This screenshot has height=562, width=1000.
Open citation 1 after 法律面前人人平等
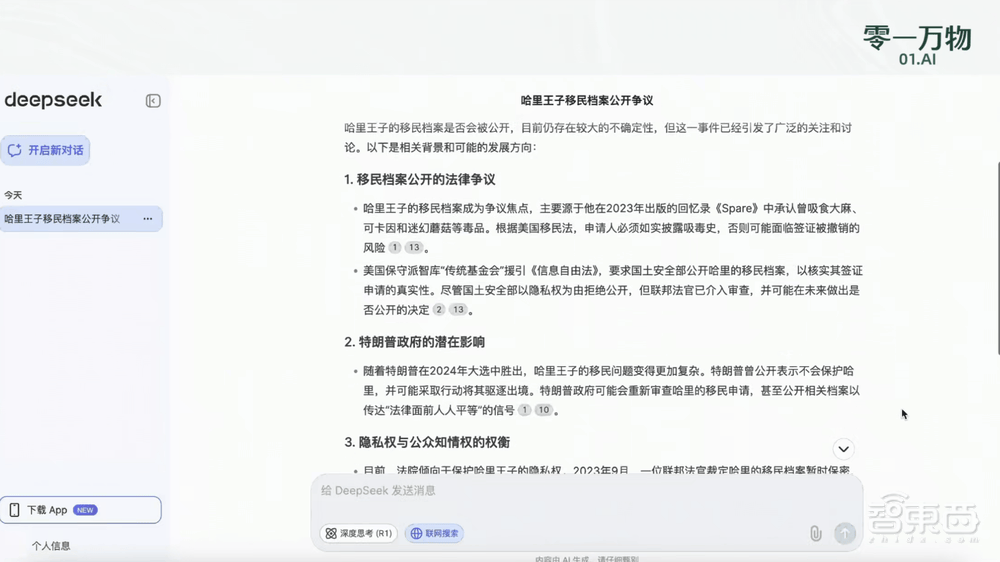pos(524,410)
